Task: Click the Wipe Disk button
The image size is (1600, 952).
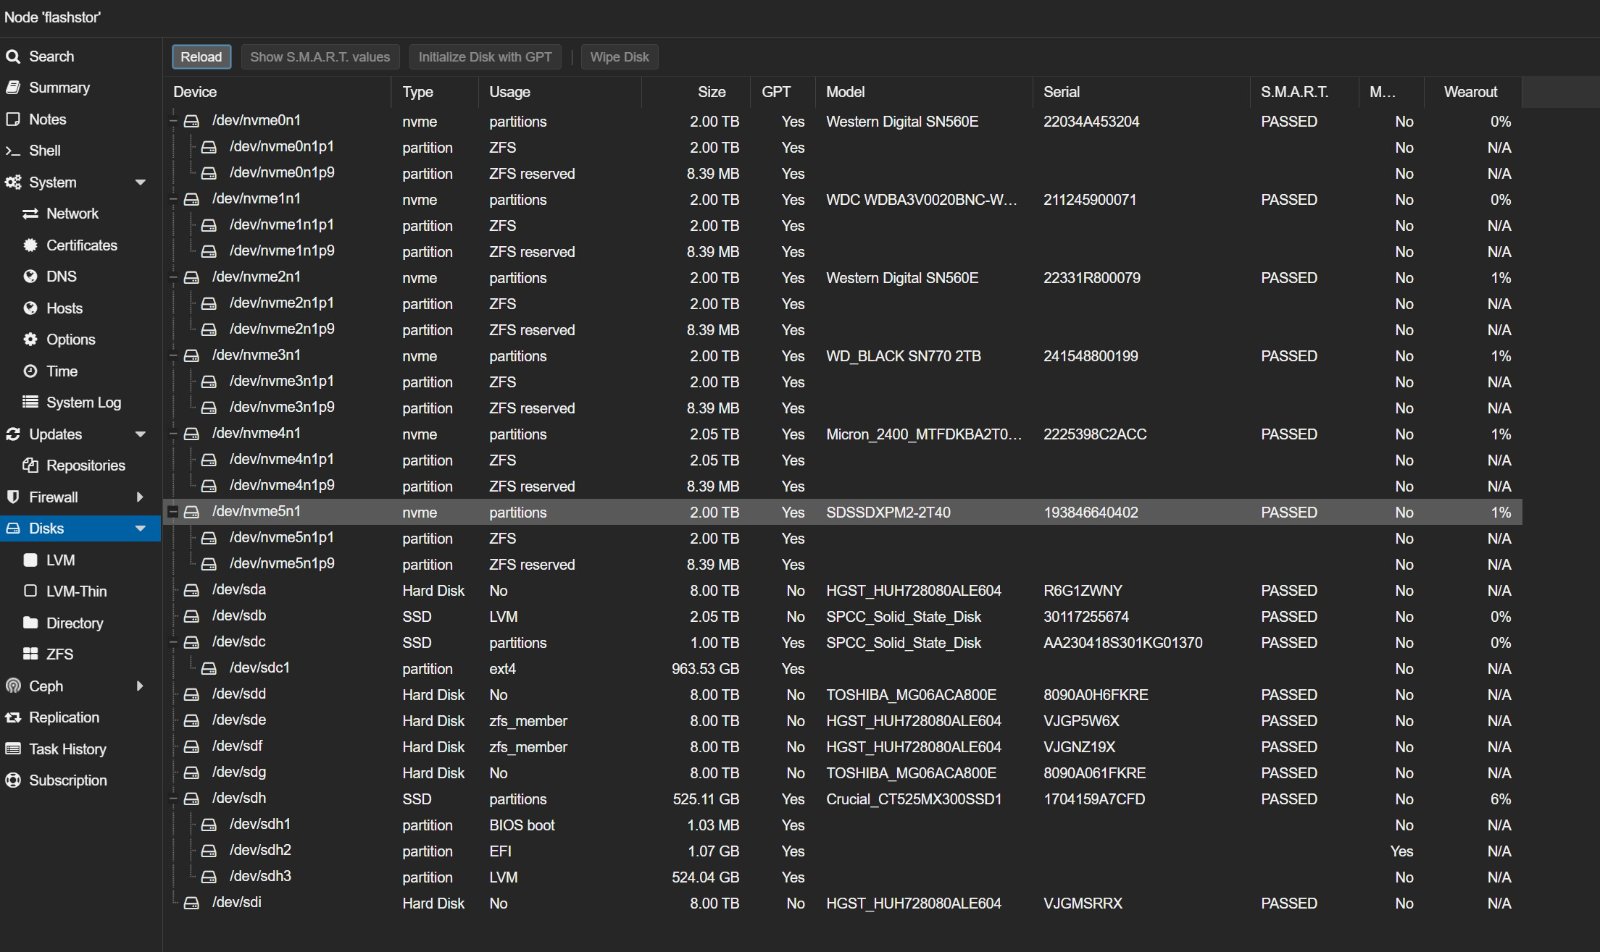Action: pos(619,57)
